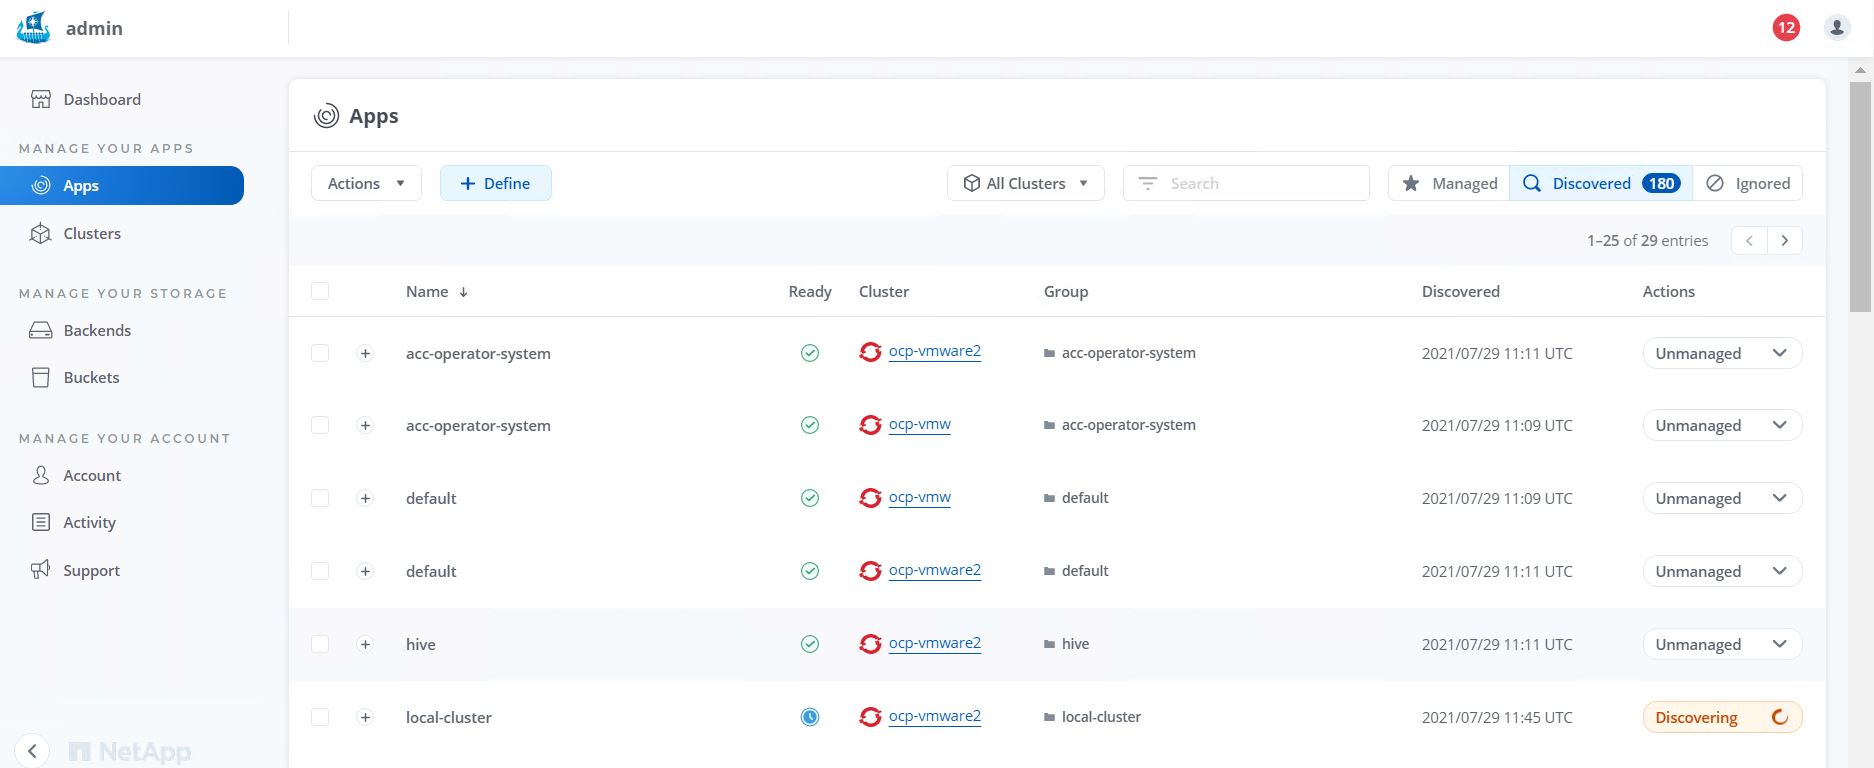Click the Apps spiral icon in page header
Screen dimensions: 1874x768
tap(326, 116)
